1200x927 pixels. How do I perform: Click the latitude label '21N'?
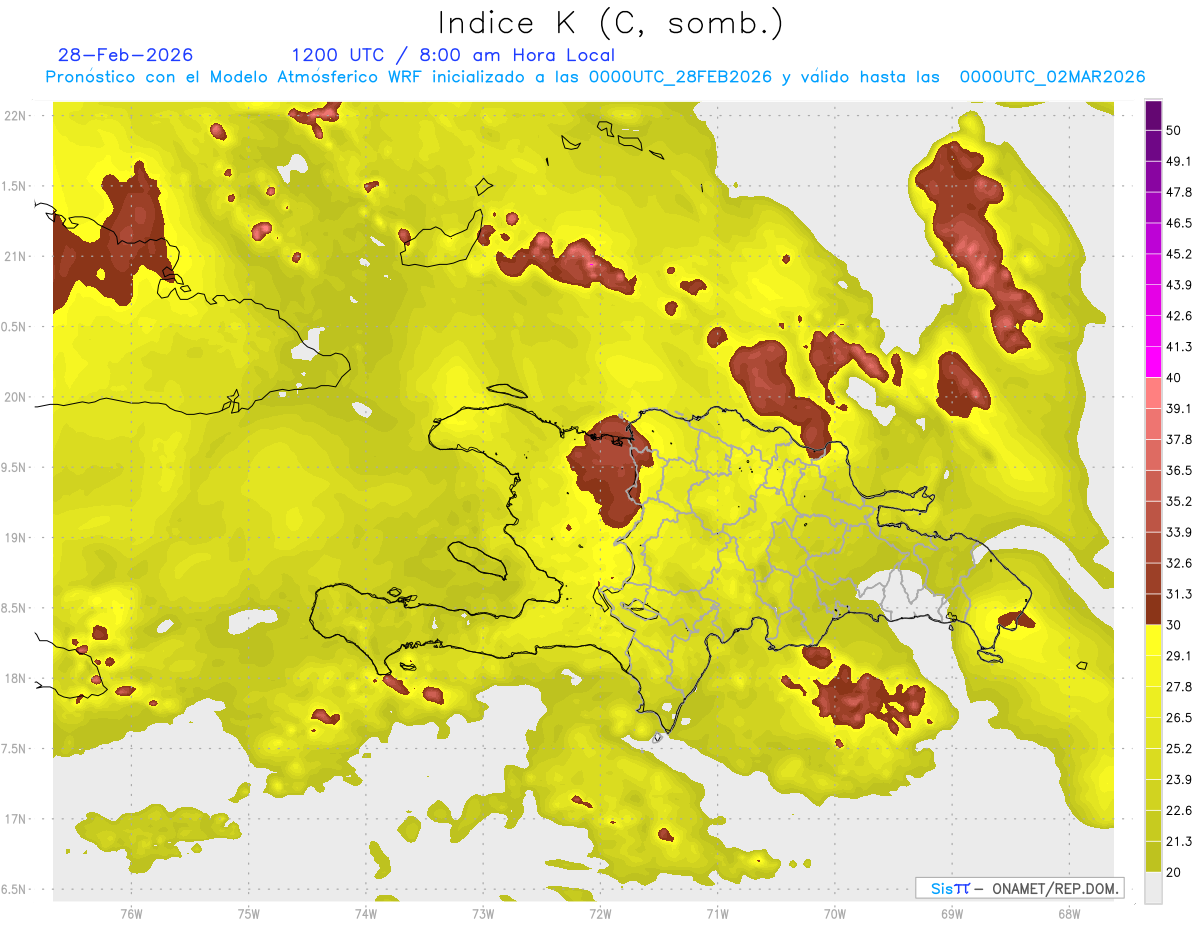(x=15, y=256)
